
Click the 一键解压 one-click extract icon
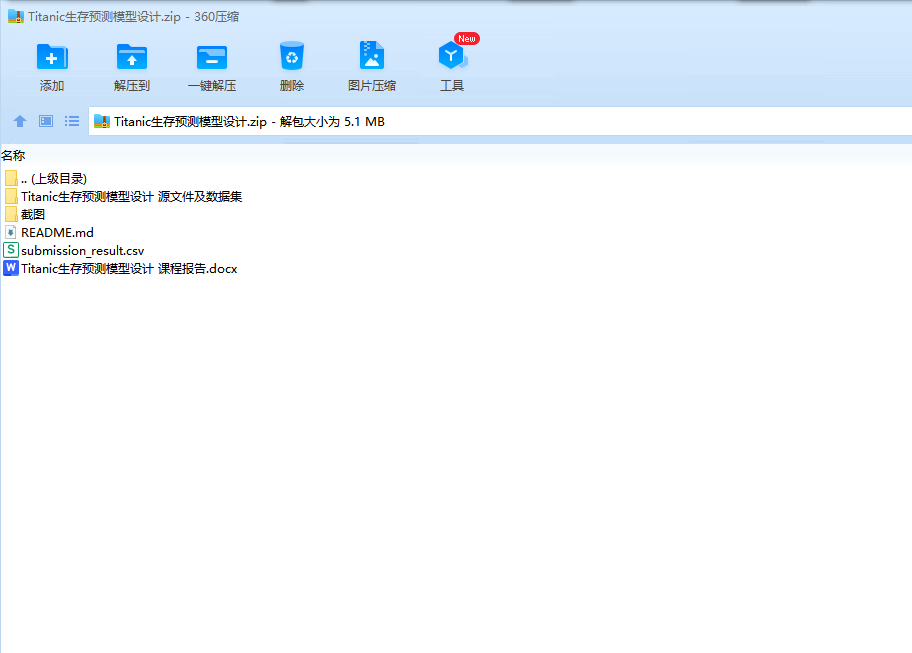point(212,57)
